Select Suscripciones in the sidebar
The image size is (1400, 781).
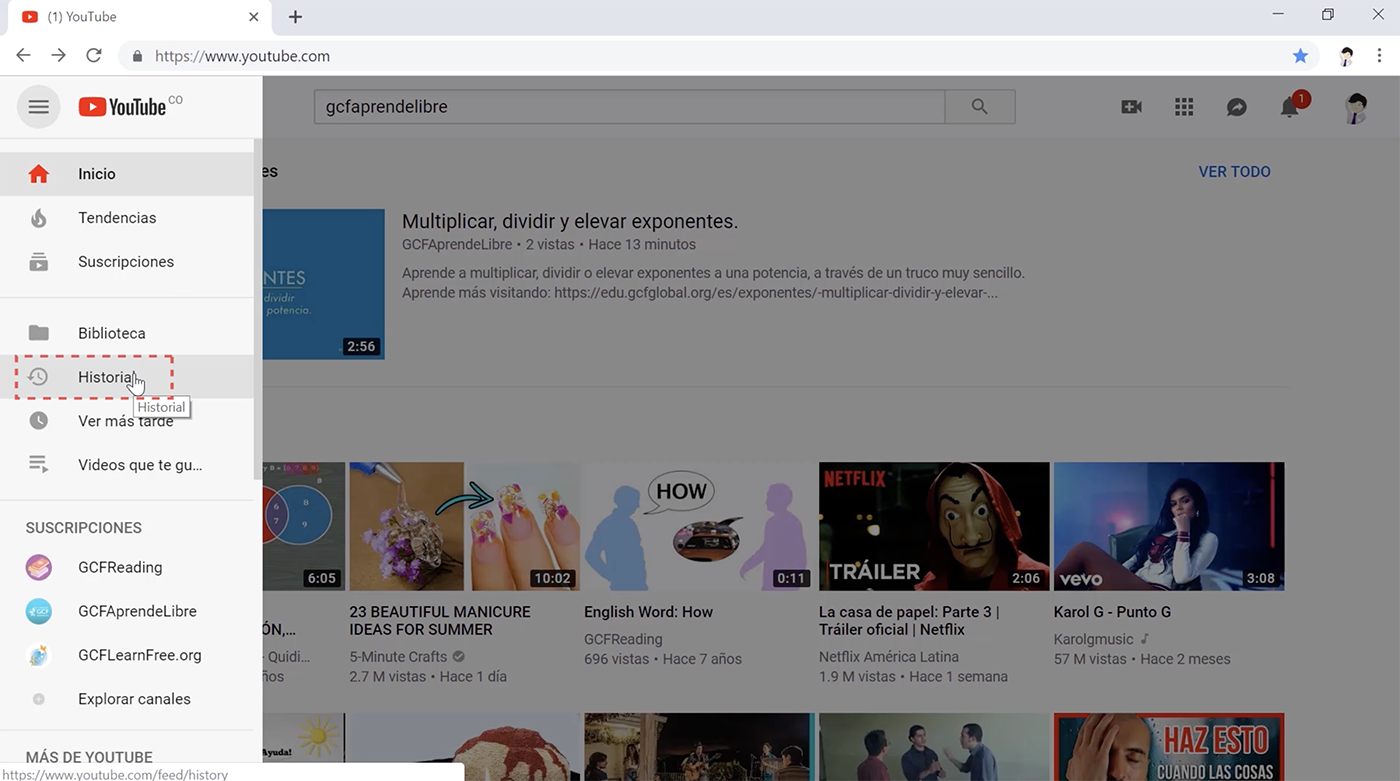pos(127,262)
